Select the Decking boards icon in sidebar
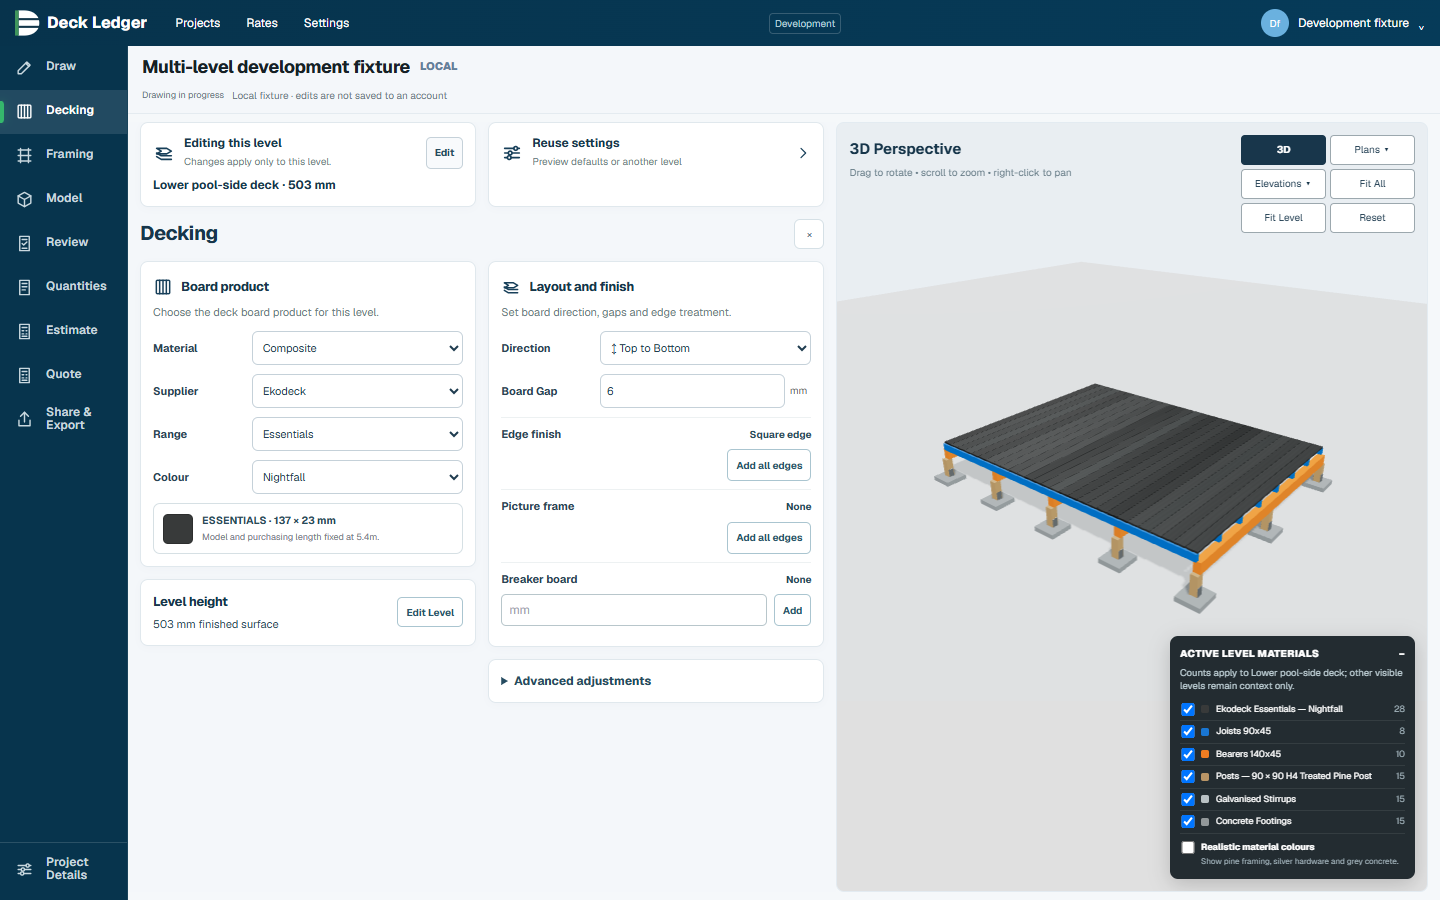 pos(25,111)
